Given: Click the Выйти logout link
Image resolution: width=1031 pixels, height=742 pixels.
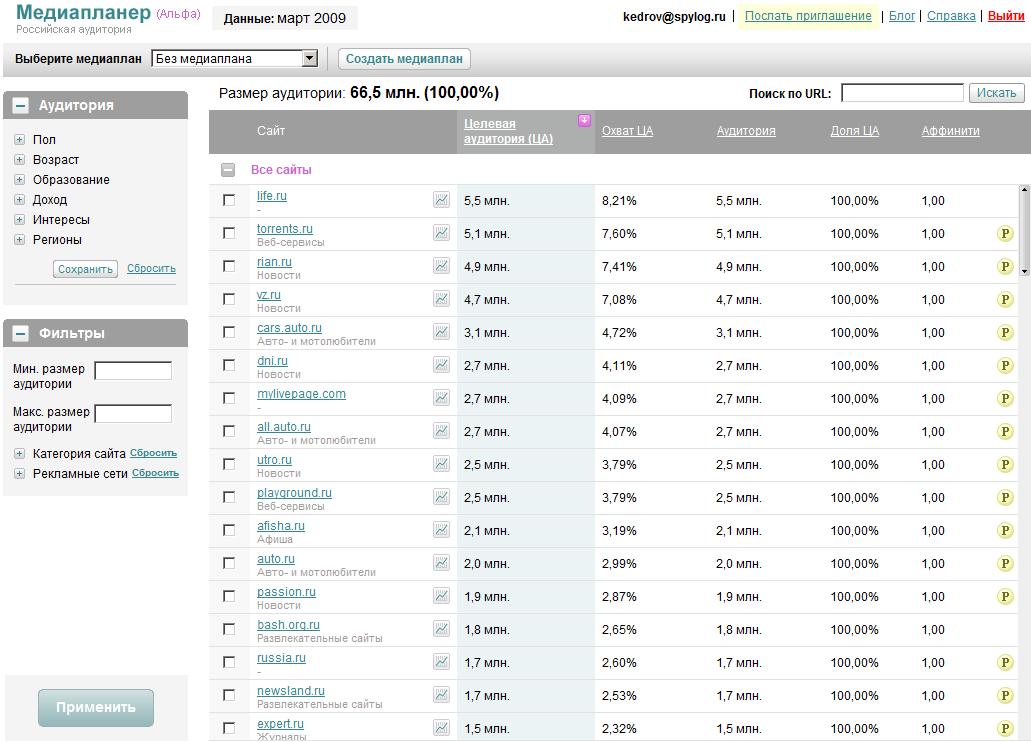Looking at the screenshot, I should pos(1006,16).
